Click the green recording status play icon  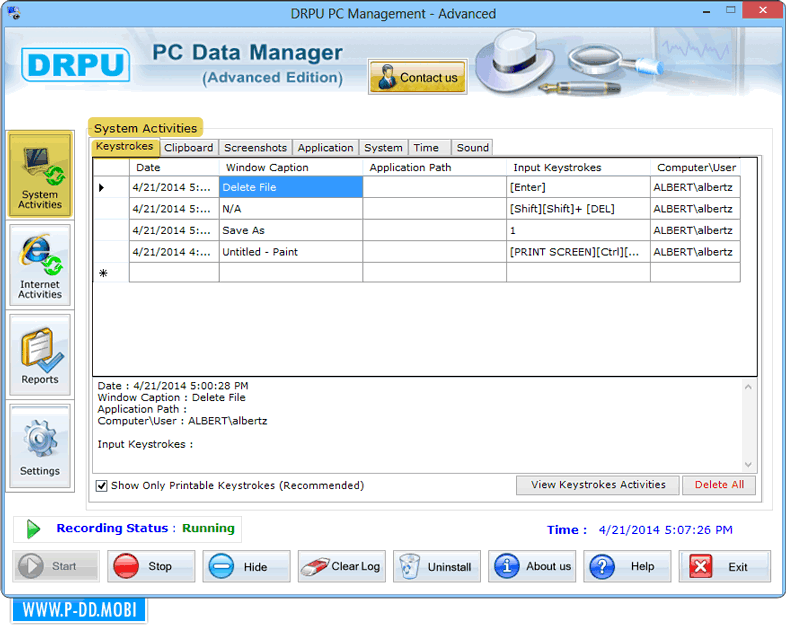tap(33, 529)
